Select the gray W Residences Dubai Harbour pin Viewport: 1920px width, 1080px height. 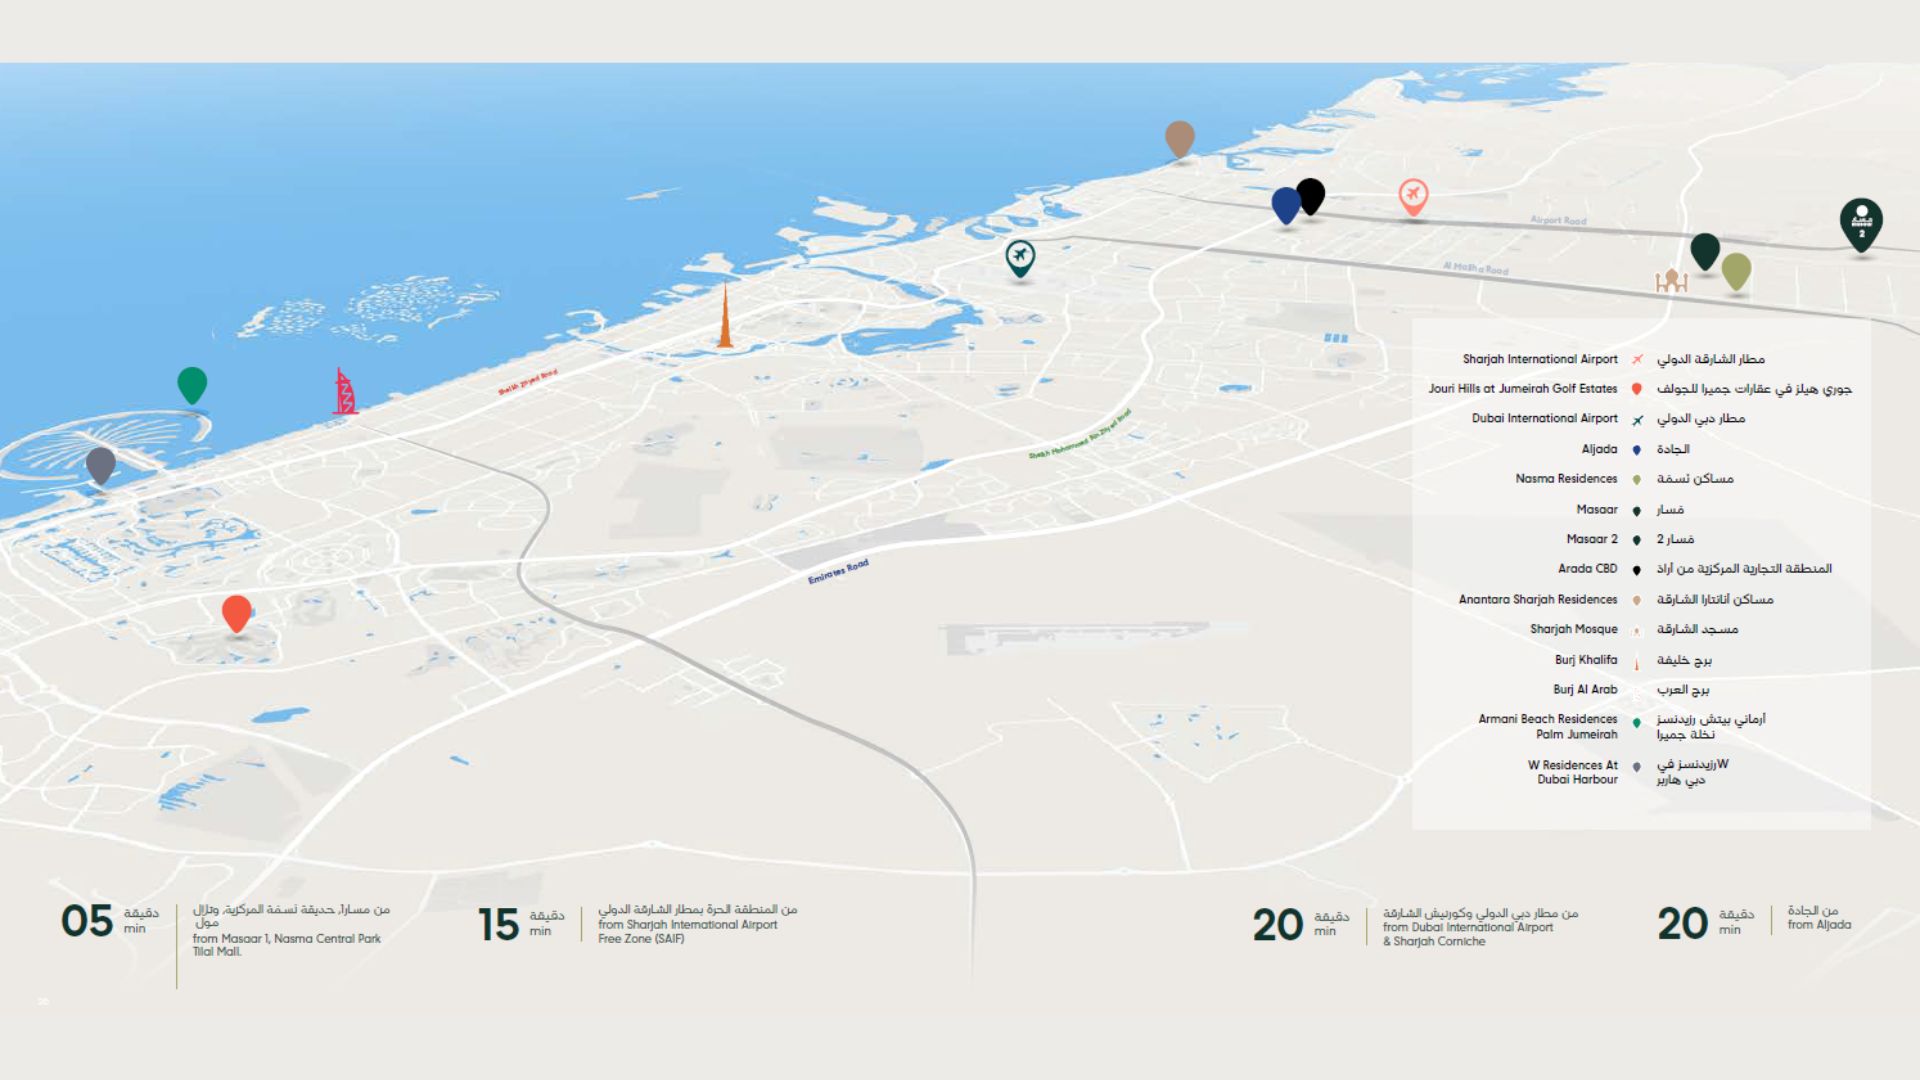(x=101, y=464)
